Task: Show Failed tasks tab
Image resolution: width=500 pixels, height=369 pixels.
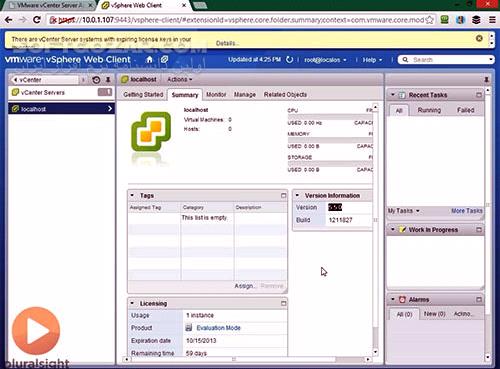Action: 465,110
